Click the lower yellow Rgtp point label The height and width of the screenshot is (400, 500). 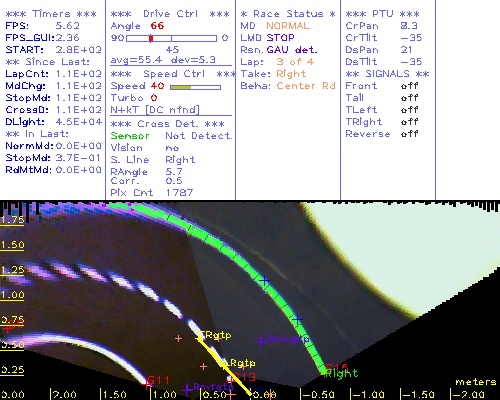241,363
